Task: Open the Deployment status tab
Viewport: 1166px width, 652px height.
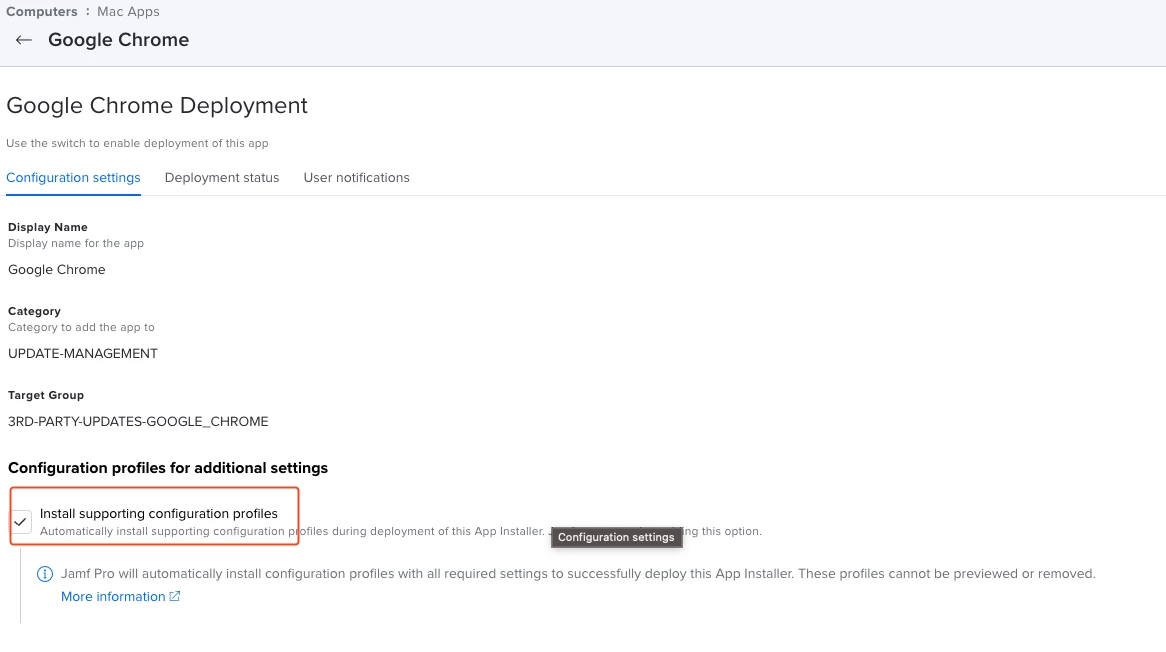Action: coord(222,178)
